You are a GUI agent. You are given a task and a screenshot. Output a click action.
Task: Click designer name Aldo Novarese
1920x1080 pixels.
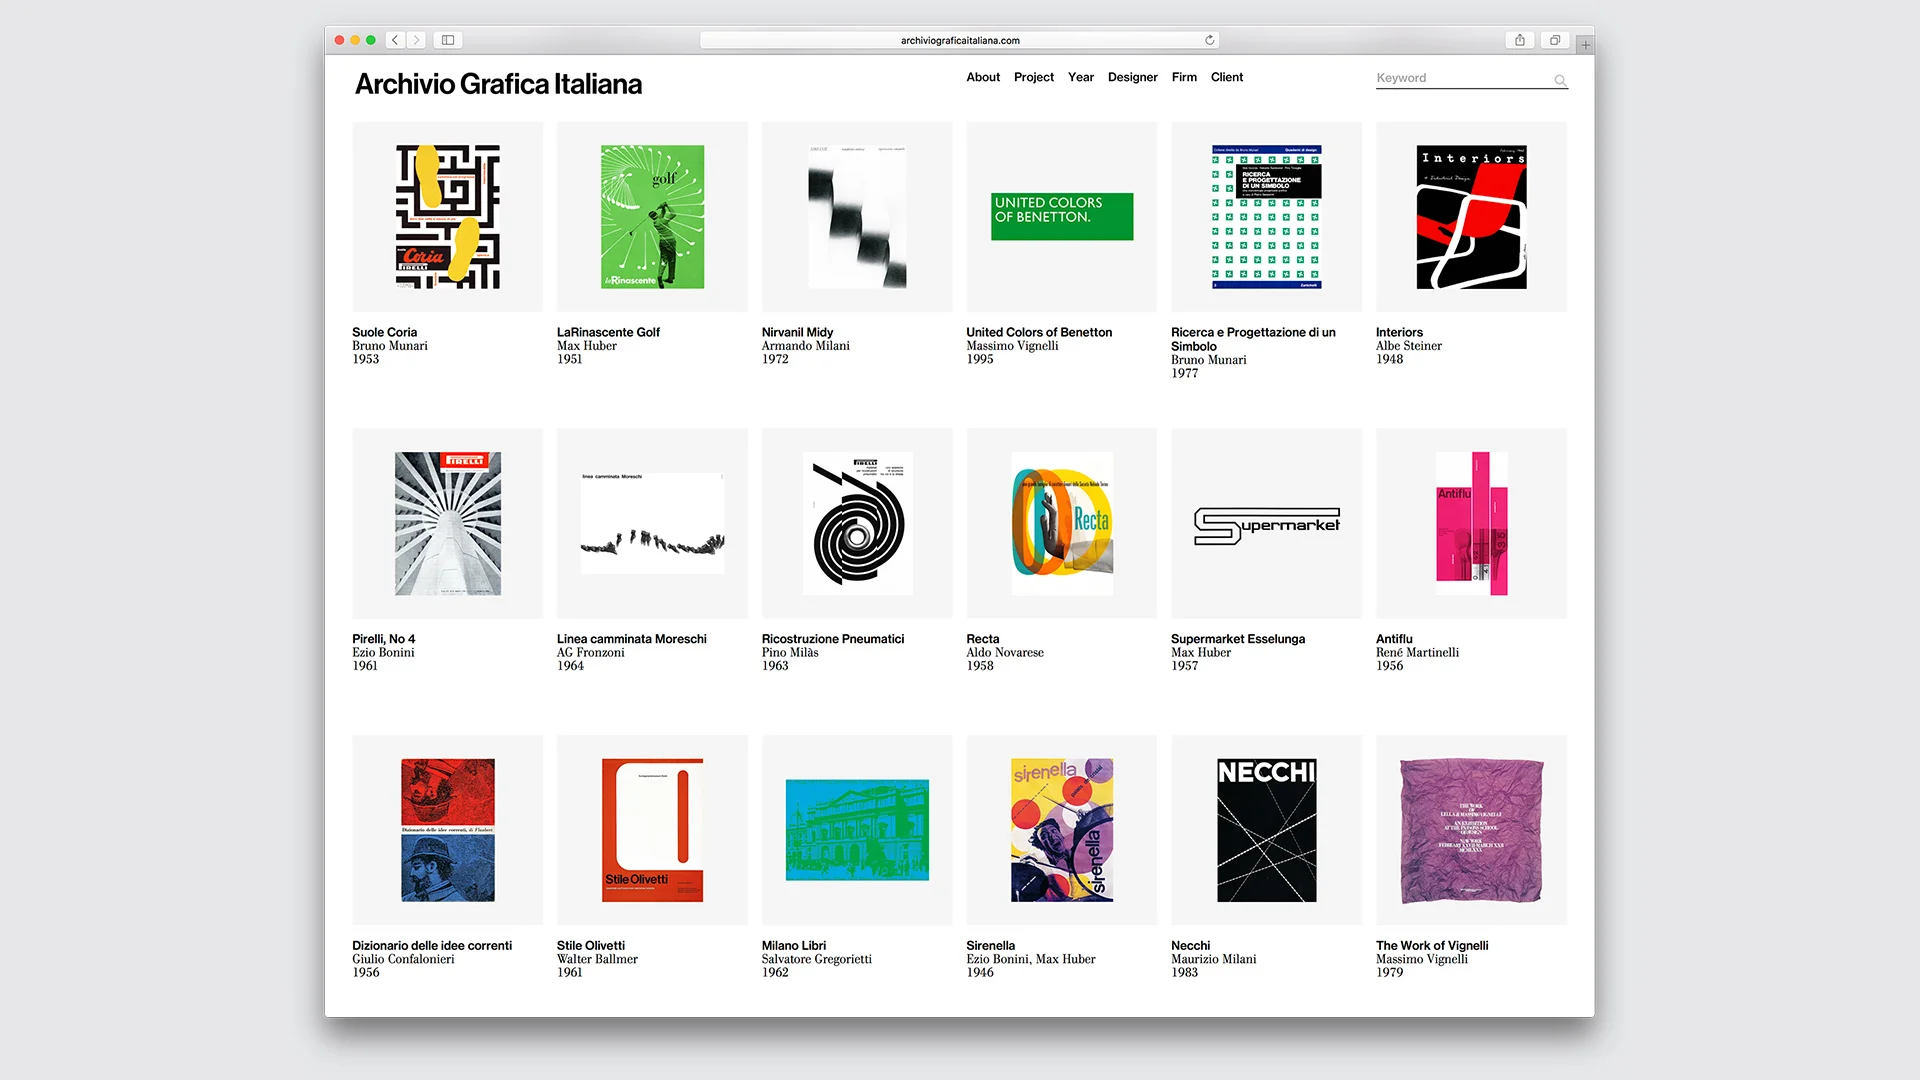[1004, 652]
